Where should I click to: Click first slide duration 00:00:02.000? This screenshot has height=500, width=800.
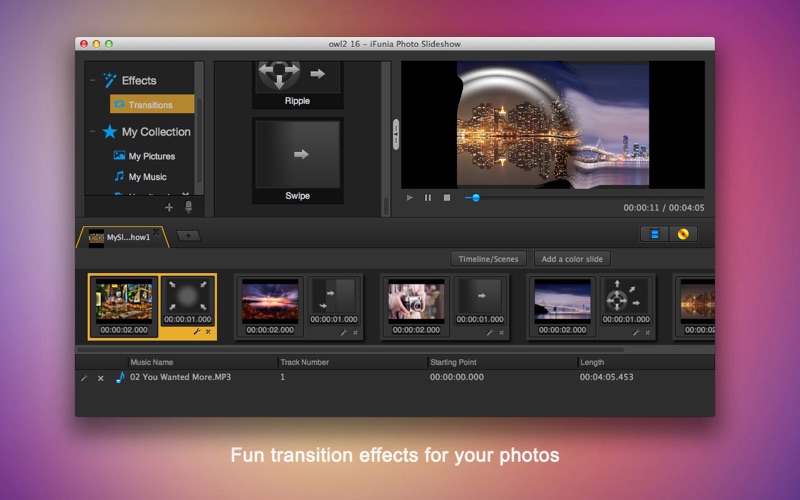124,330
